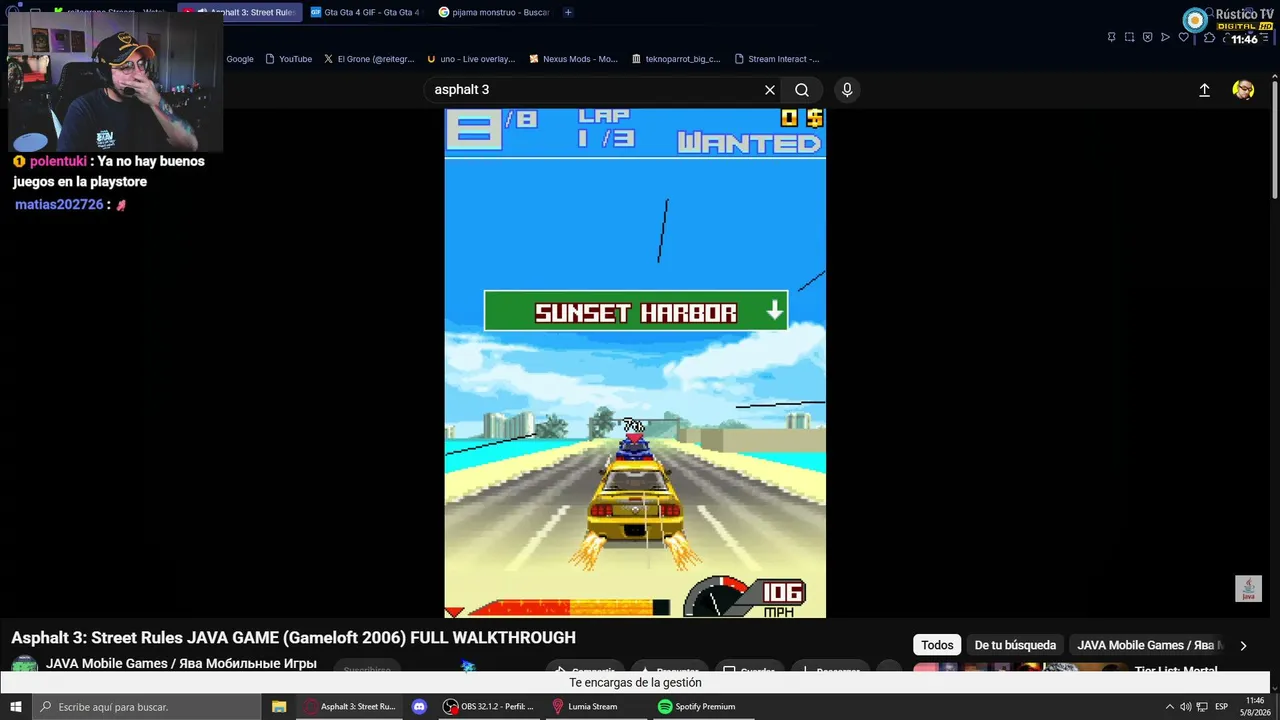Open the Nexus Mods bookmark
The height and width of the screenshot is (720, 1280).
573,59
